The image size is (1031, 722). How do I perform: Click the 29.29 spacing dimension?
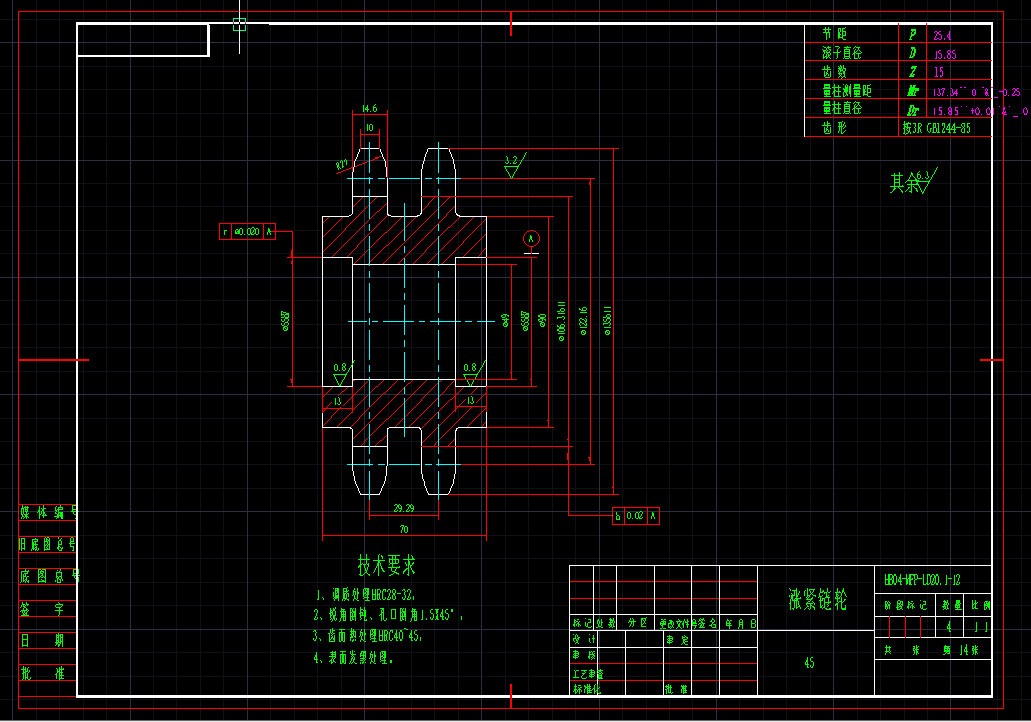click(404, 508)
